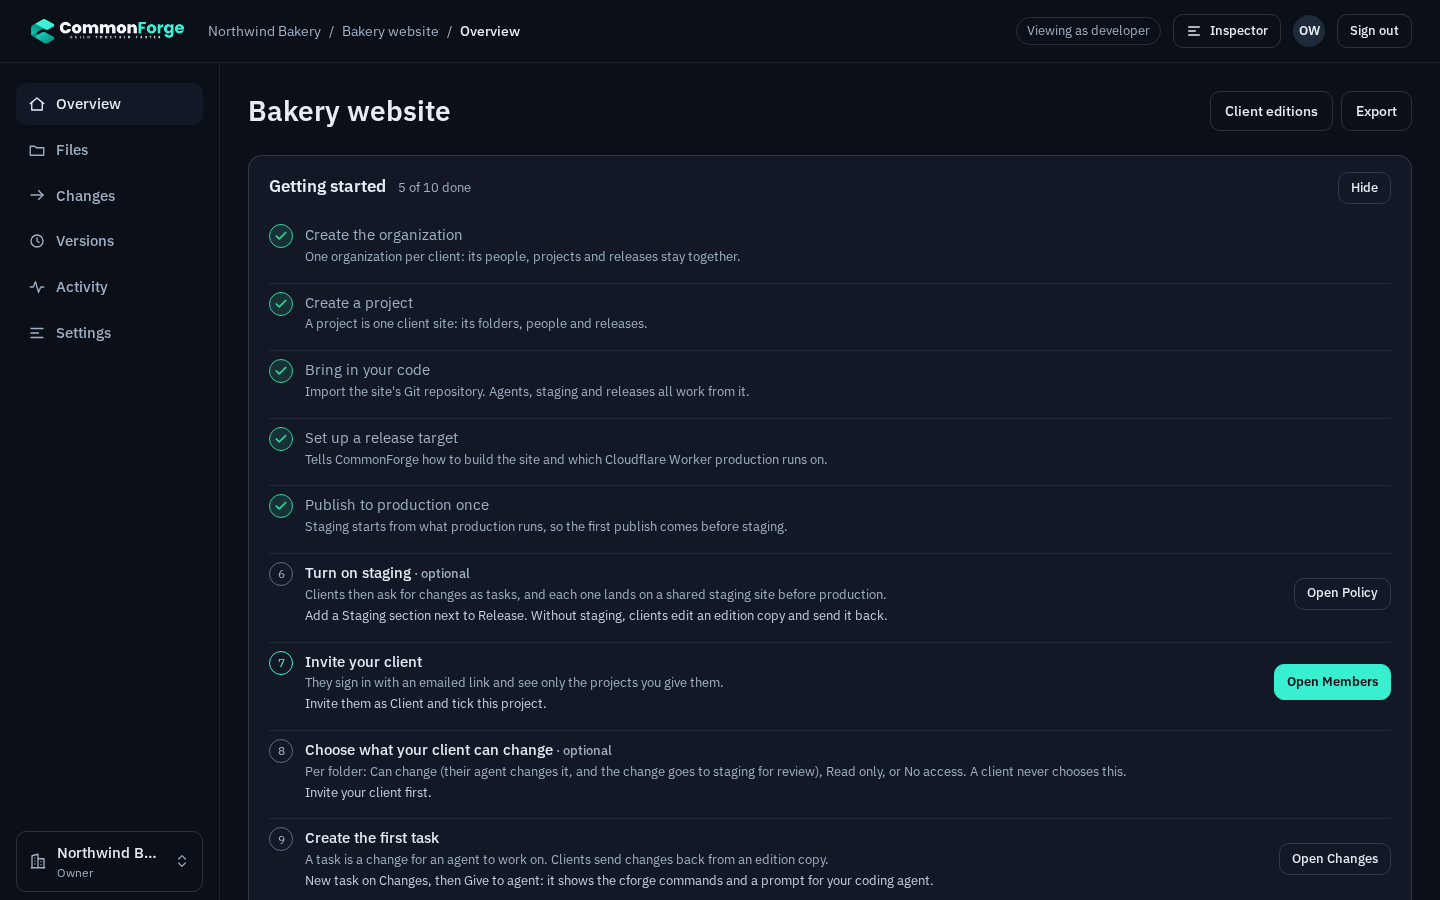
Task: Click step number 7 circle for Invite your client
Action: (x=281, y=663)
